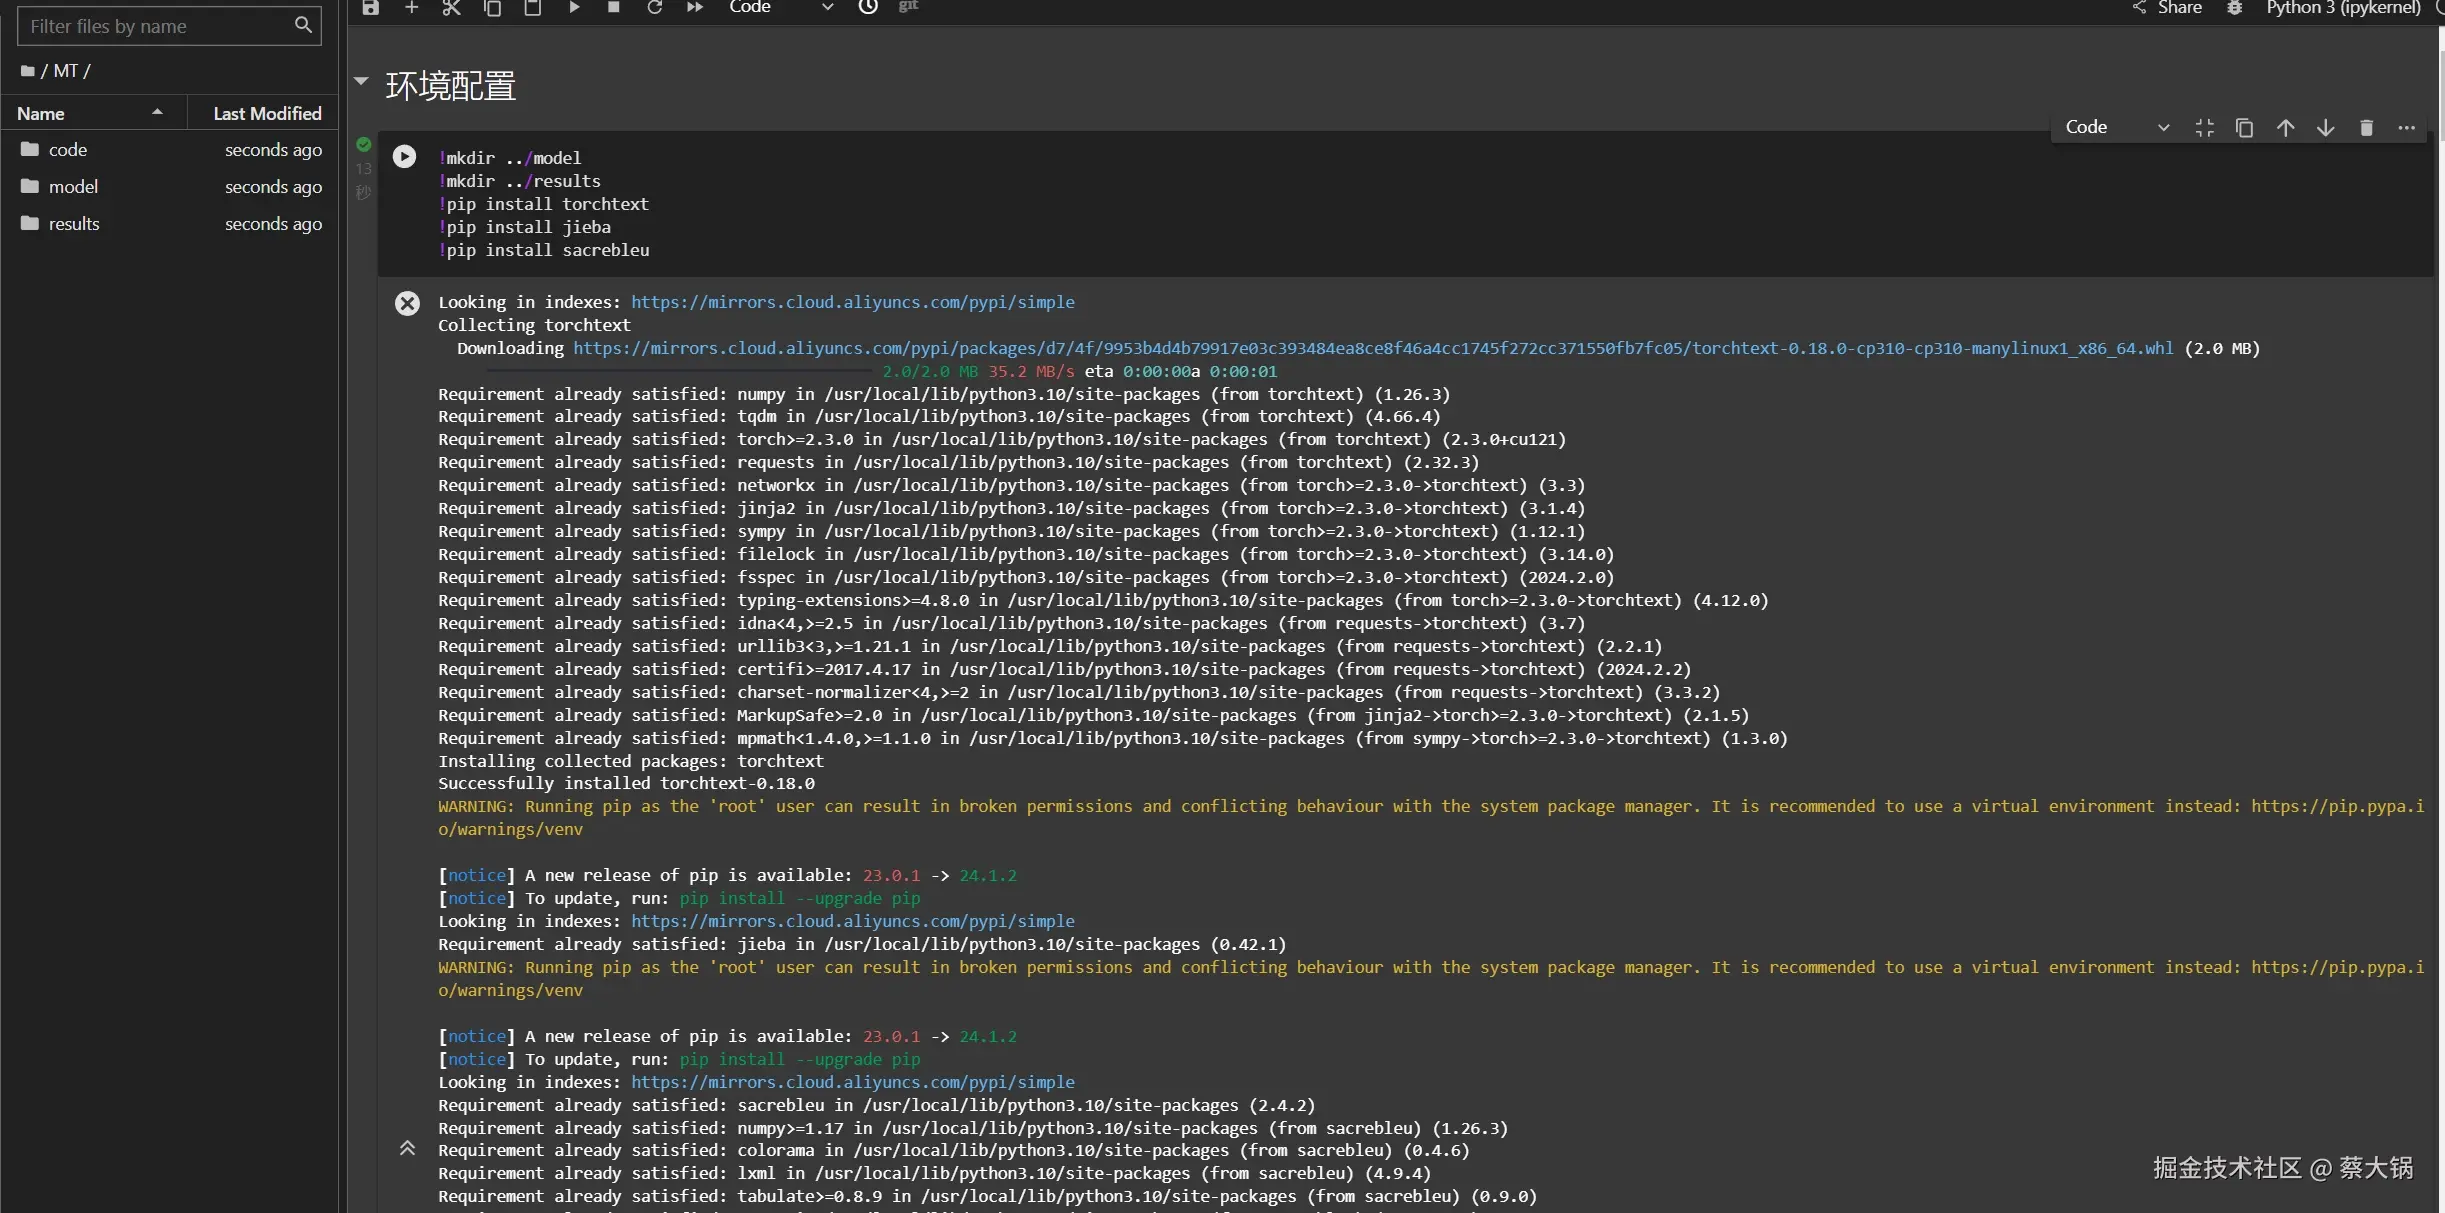The height and width of the screenshot is (1213, 2445).
Task: Interrupt the kernel with the stop square icon
Action: (613, 7)
